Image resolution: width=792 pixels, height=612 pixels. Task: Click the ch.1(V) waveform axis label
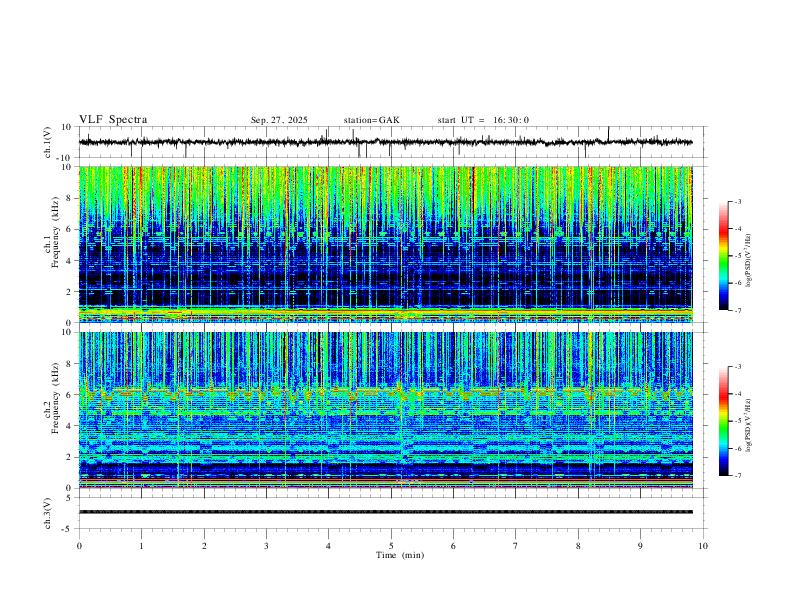[48, 142]
